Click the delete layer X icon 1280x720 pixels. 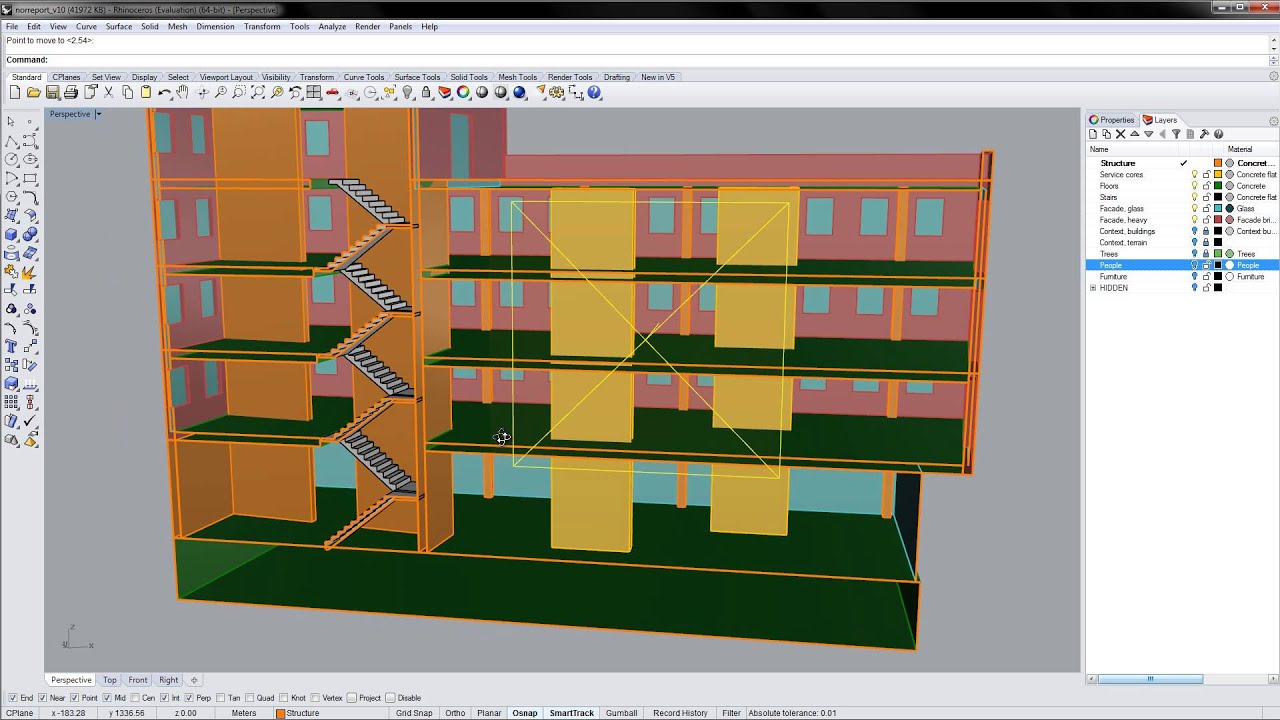click(x=1120, y=134)
